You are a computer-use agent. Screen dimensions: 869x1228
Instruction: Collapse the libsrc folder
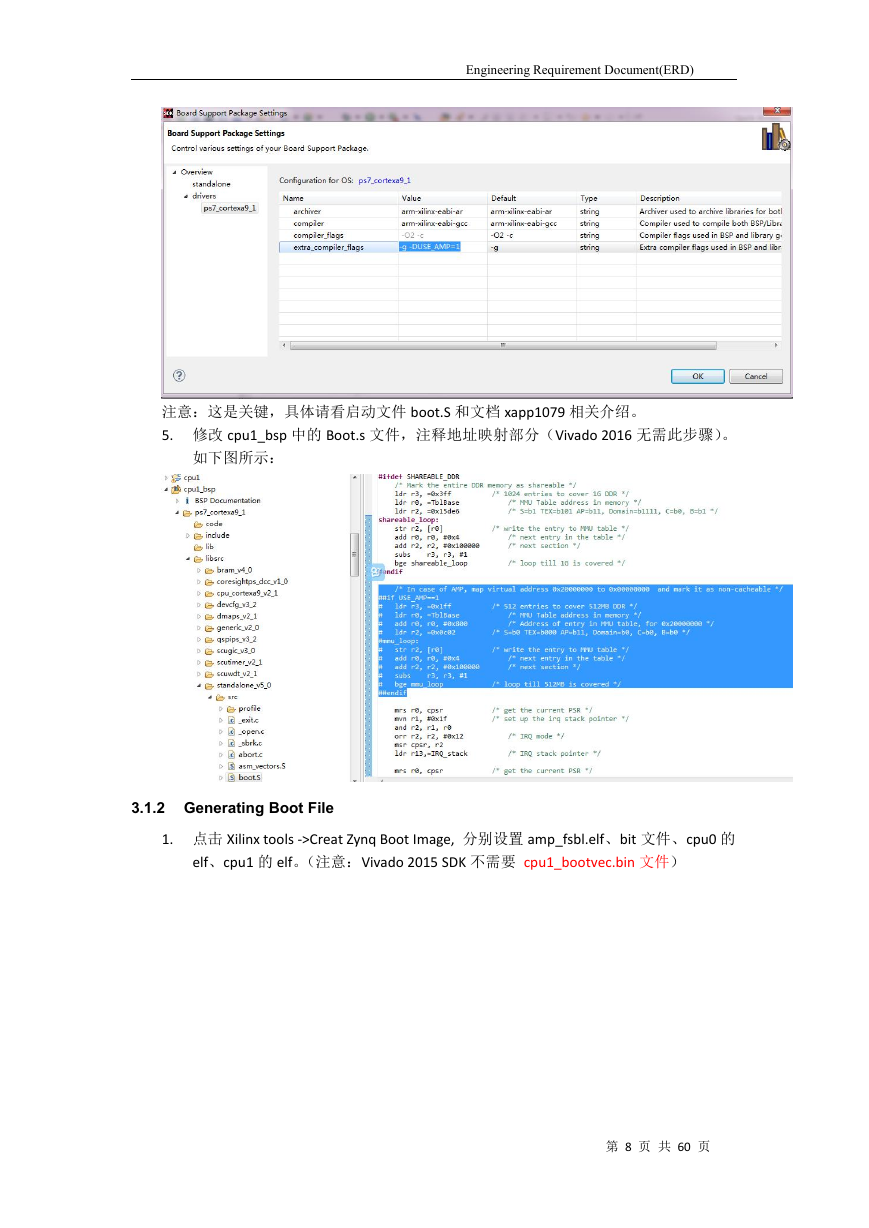(x=188, y=558)
